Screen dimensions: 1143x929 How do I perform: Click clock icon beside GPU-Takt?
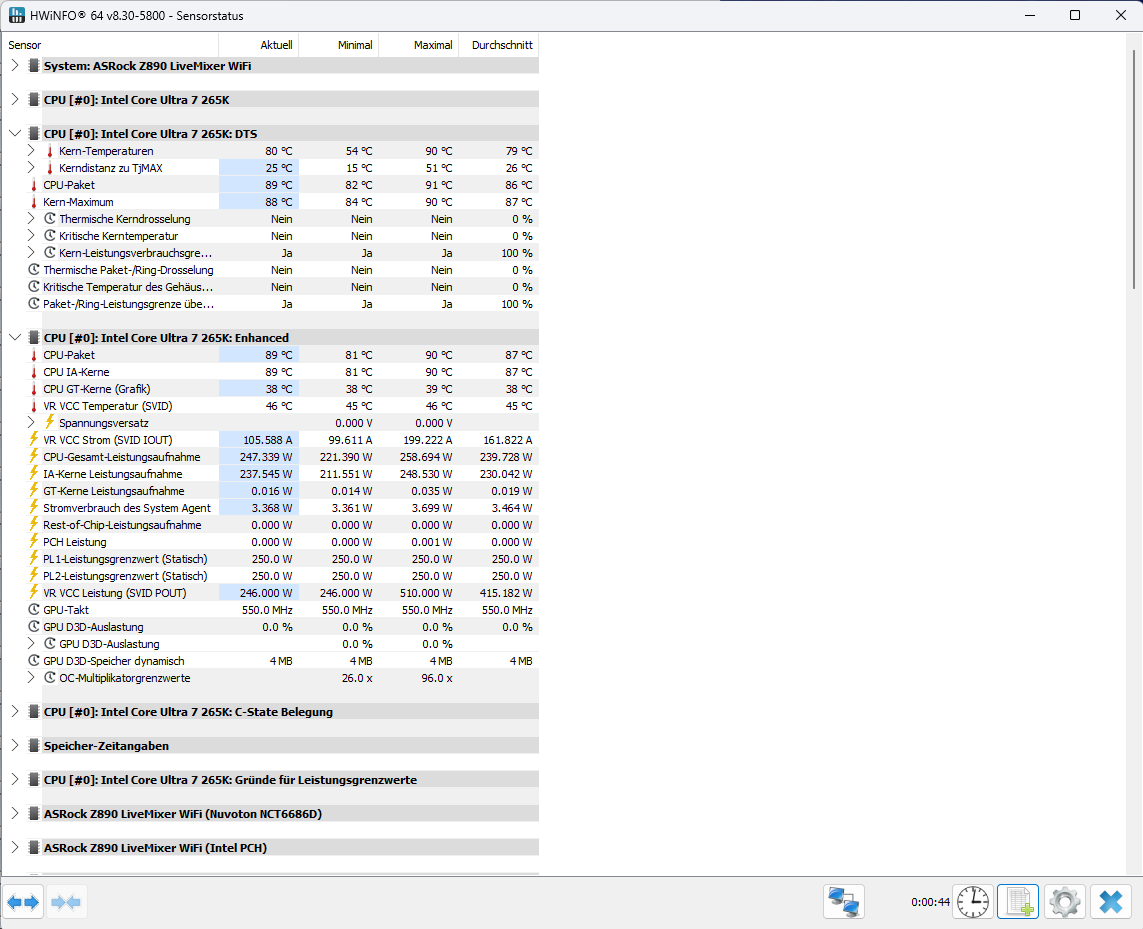(x=34, y=610)
